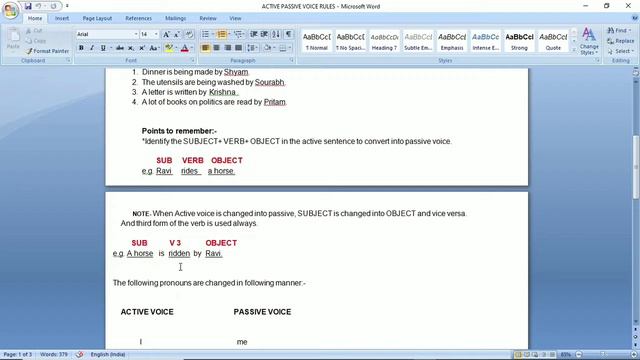Open Change Case options
Image resolution: width=640 pixels, height=360 pixels.
click(x=154, y=48)
